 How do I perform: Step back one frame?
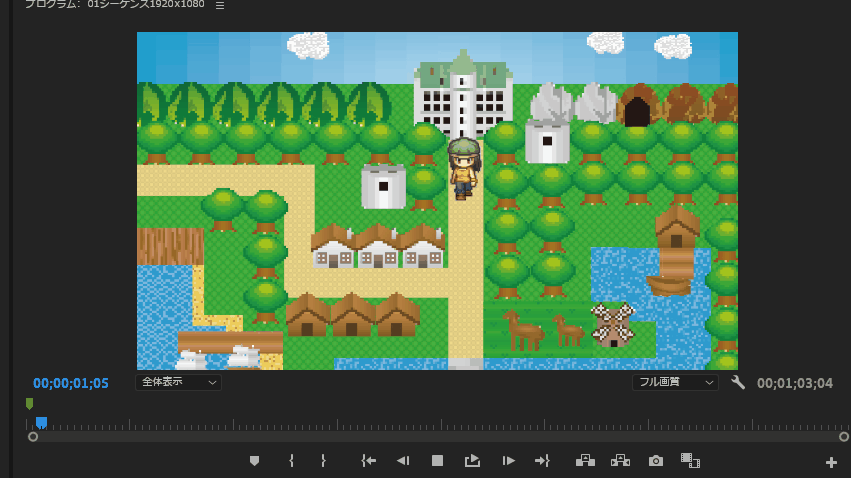click(x=402, y=461)
